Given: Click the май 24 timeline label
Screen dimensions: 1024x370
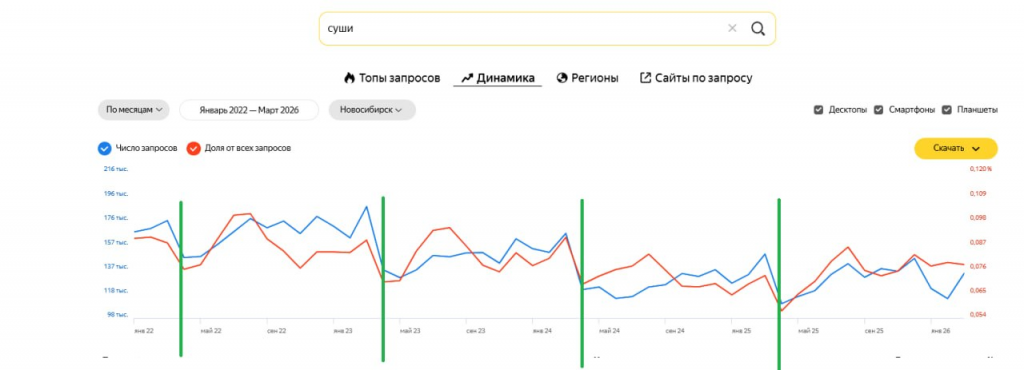Looking at the screenshot, I should [x=609, y=331].
